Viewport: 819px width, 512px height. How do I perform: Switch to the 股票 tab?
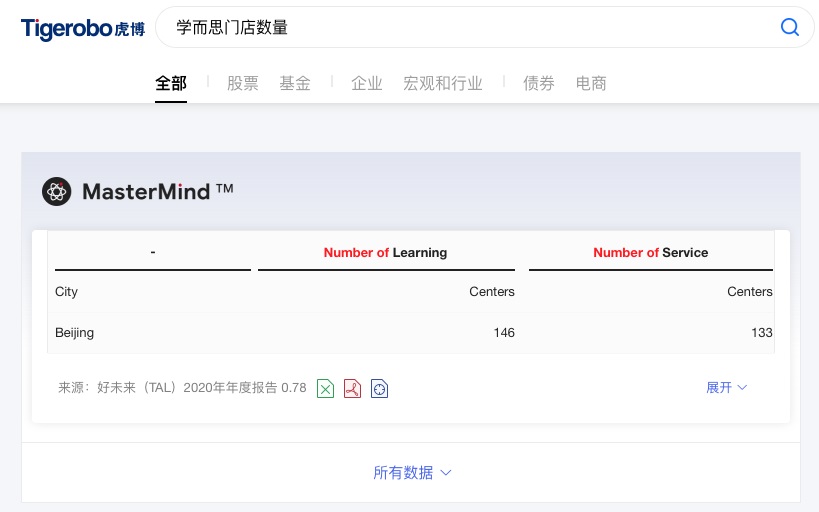[243, 83]
